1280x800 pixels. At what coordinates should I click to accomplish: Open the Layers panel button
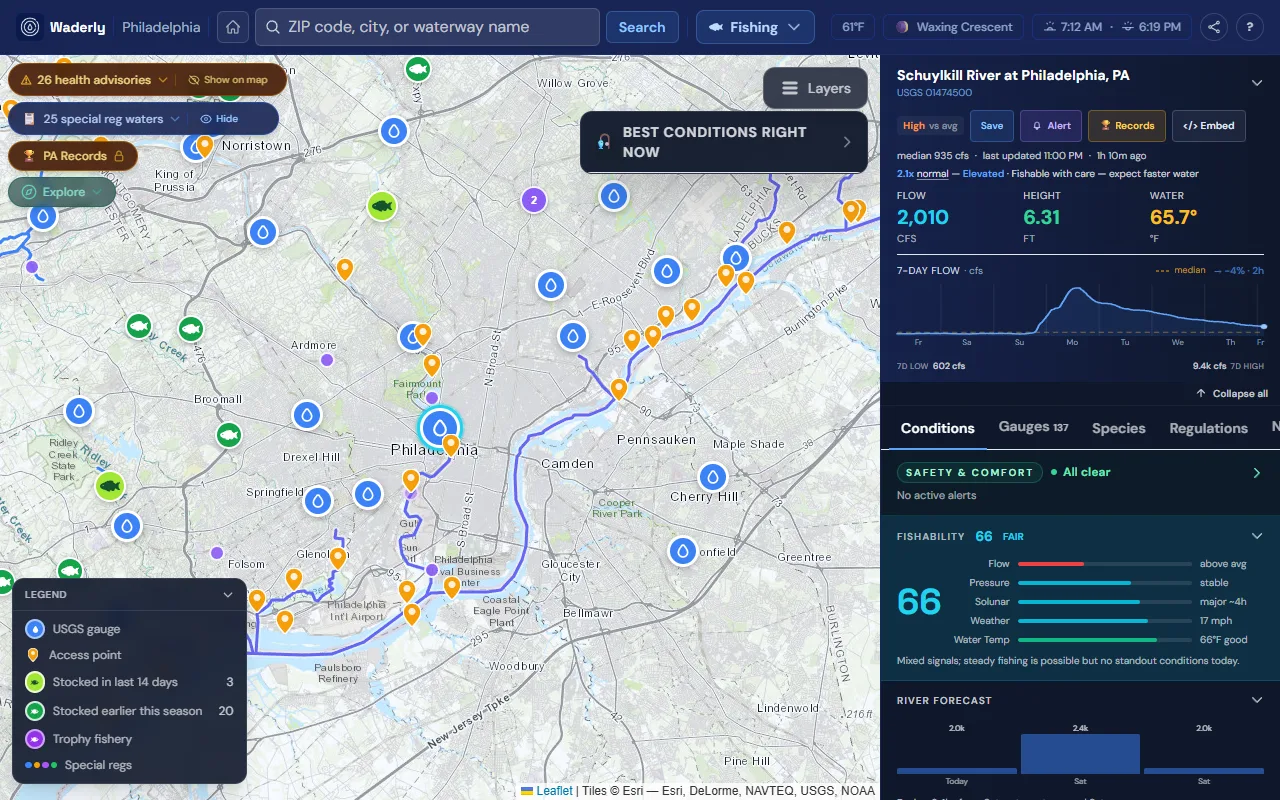click(x=816, y=88)
